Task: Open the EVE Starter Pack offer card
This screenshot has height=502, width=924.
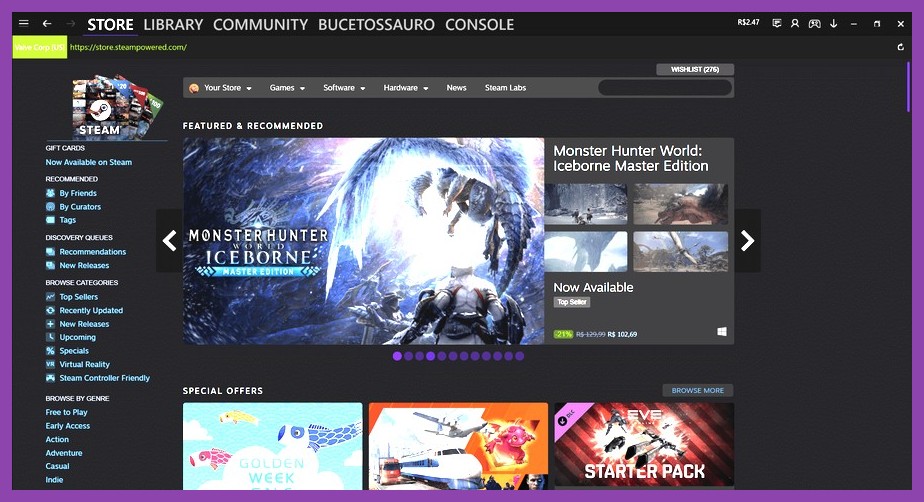Action: point(644,445)
